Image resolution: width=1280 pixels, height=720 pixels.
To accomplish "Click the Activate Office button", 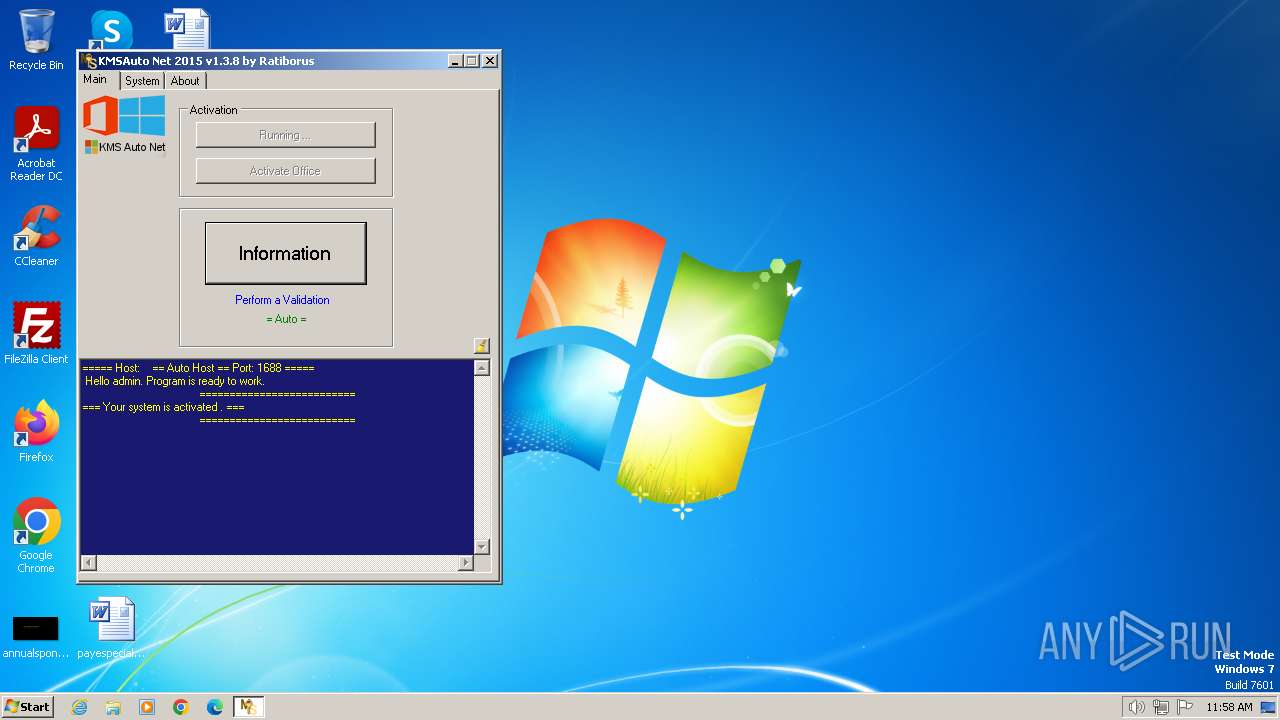I will [x=285, y=171].
